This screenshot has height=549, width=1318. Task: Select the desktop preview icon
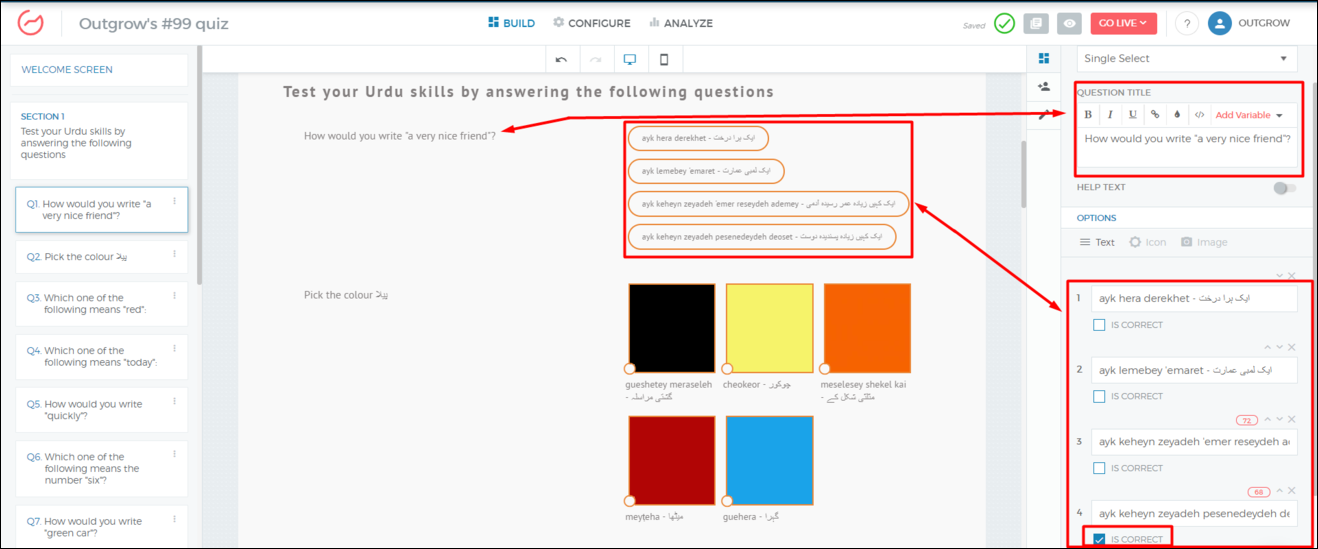[x=630, y=60]
